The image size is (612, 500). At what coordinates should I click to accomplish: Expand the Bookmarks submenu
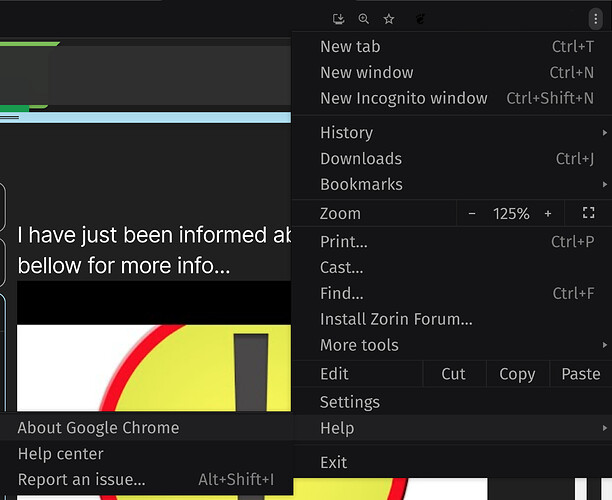pos(452,184)
